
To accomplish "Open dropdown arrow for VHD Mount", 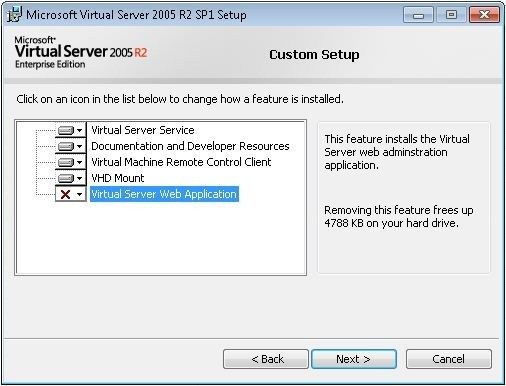I will point(79,178).
